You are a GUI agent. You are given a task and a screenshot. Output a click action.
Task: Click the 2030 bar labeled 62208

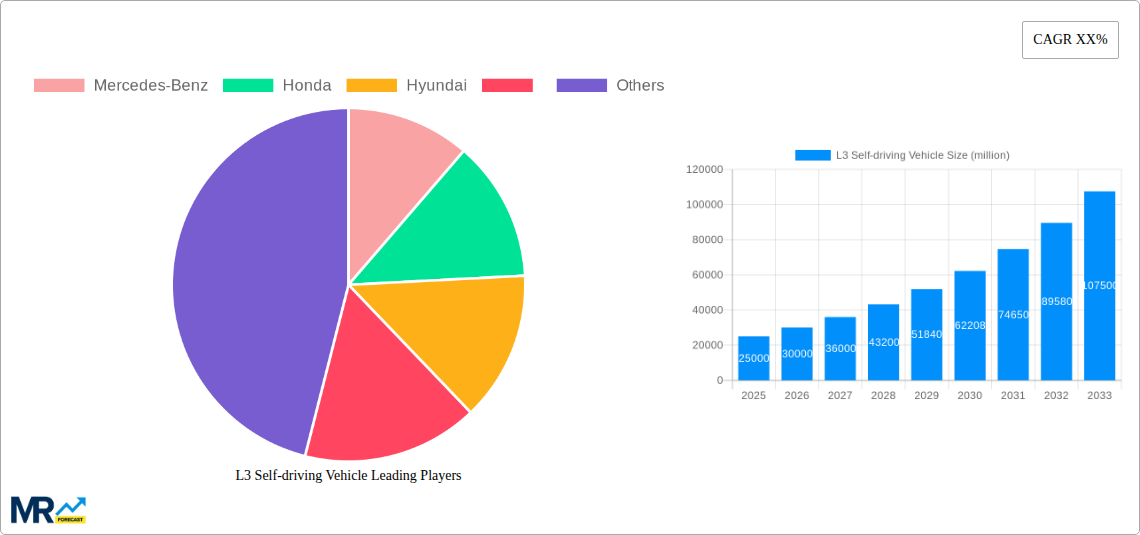[x=970, y=326]
